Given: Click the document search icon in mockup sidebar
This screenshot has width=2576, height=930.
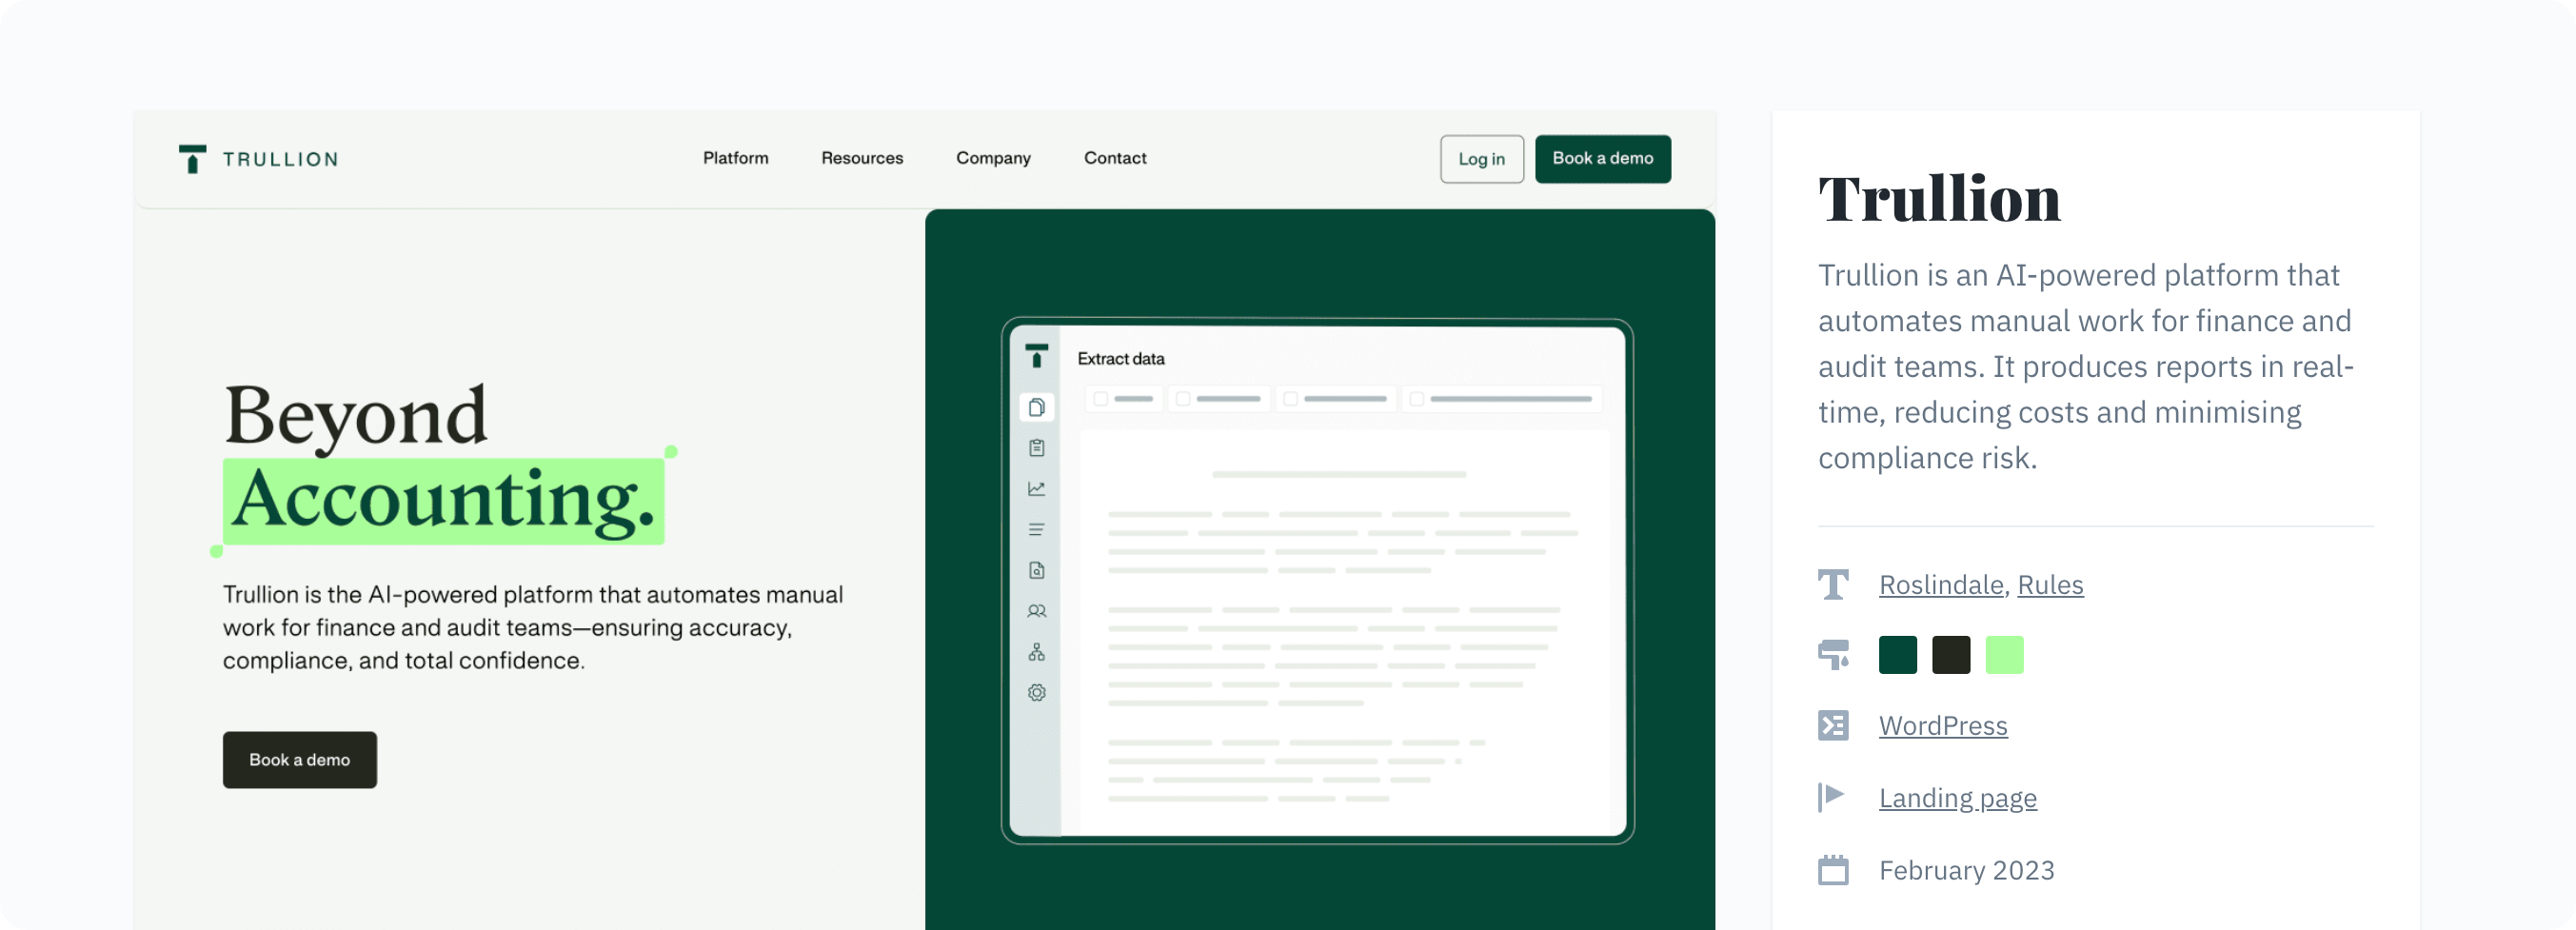Looking at the screenshot, I should pos(1036,570).
